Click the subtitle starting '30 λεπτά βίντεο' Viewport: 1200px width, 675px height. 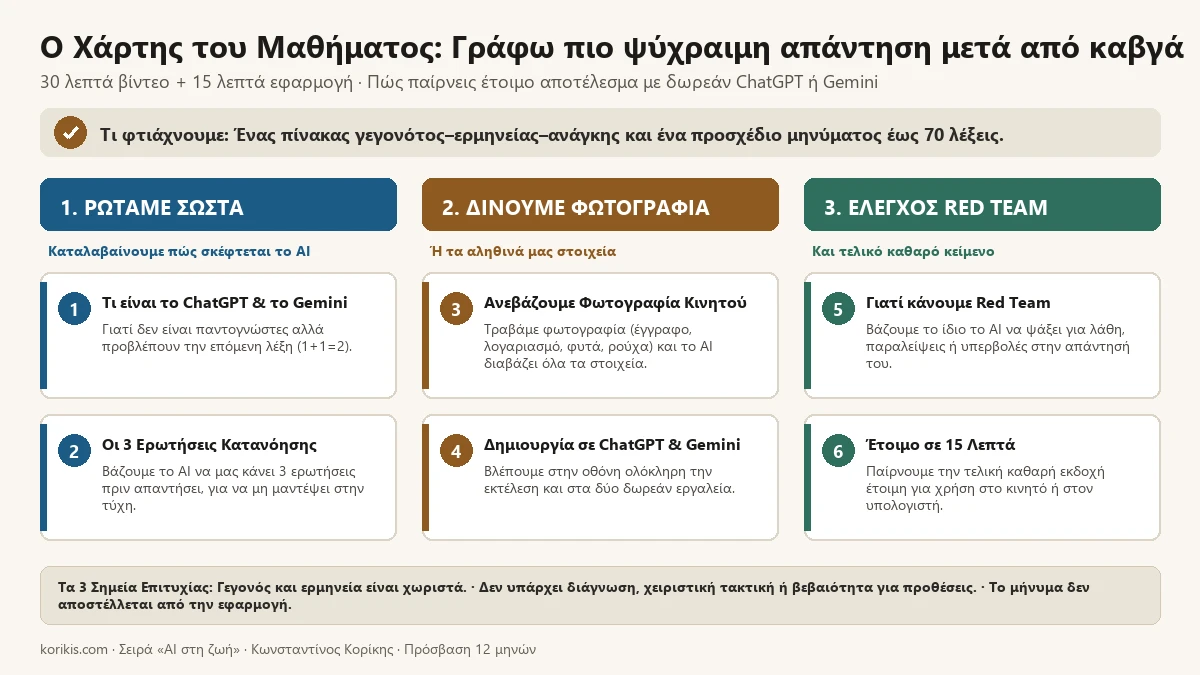pyautogui.click(x=459, y=82)
